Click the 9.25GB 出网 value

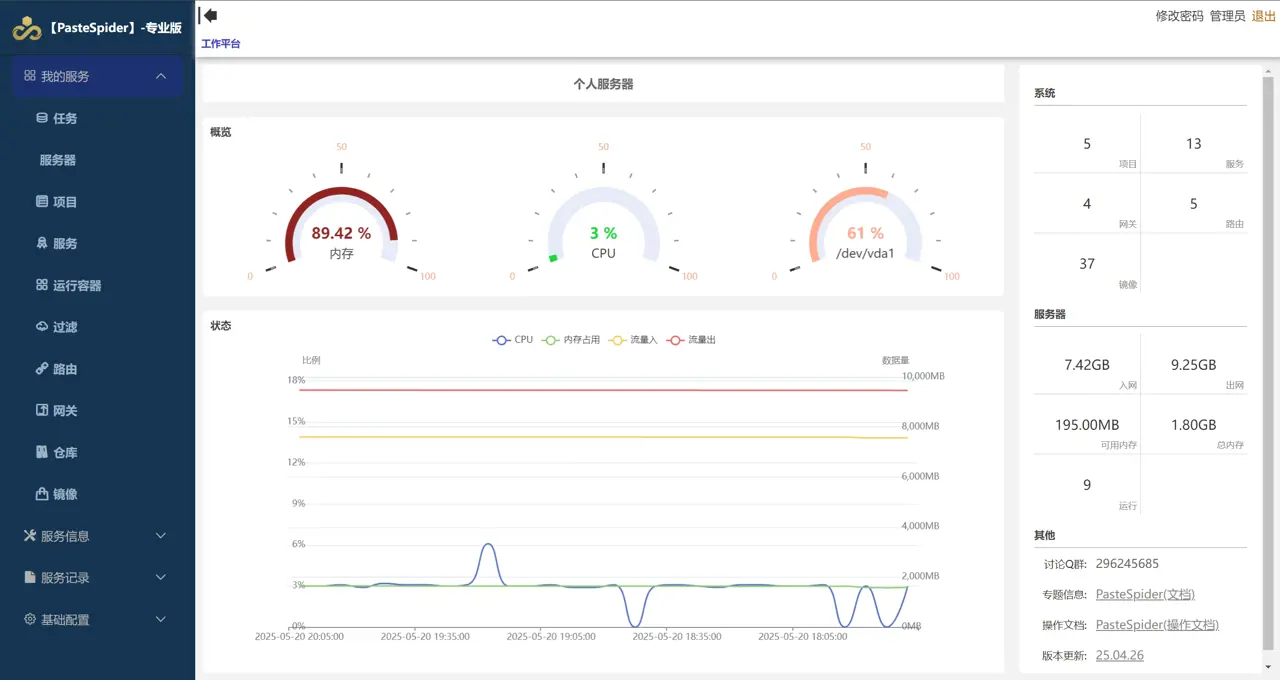tap(1194, 365)
